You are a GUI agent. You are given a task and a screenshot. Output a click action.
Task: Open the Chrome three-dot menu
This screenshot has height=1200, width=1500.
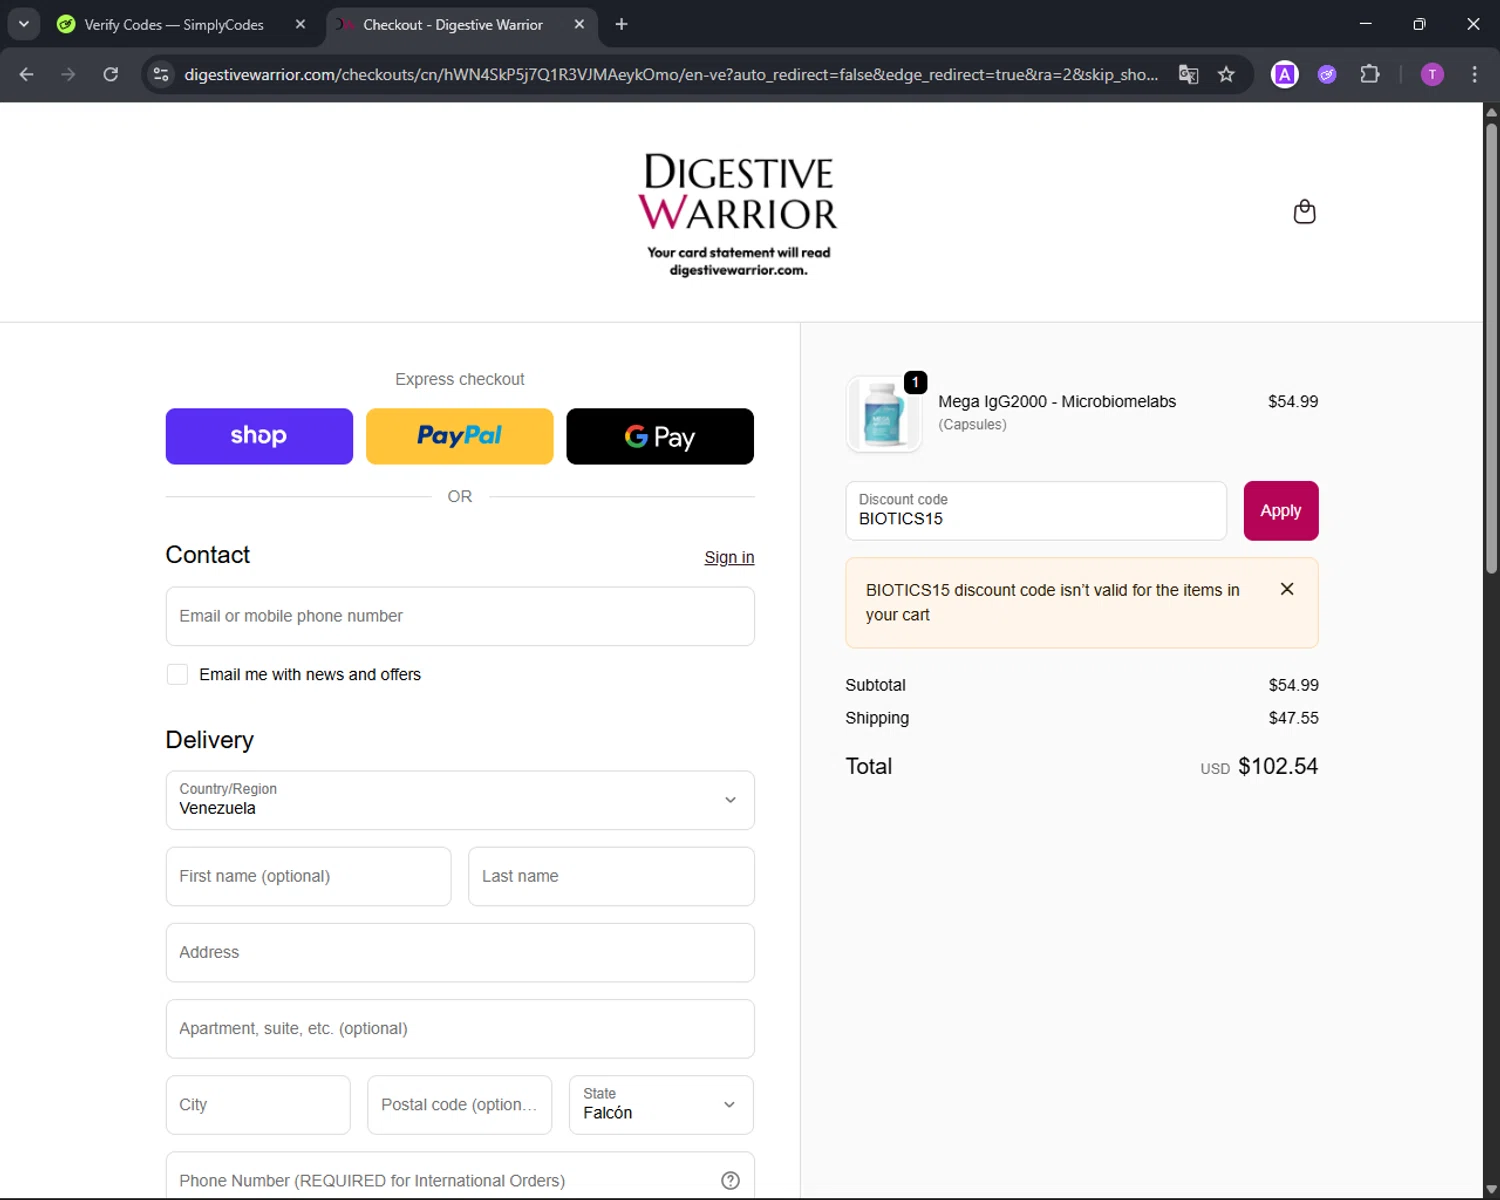[x=1474, y=74]
